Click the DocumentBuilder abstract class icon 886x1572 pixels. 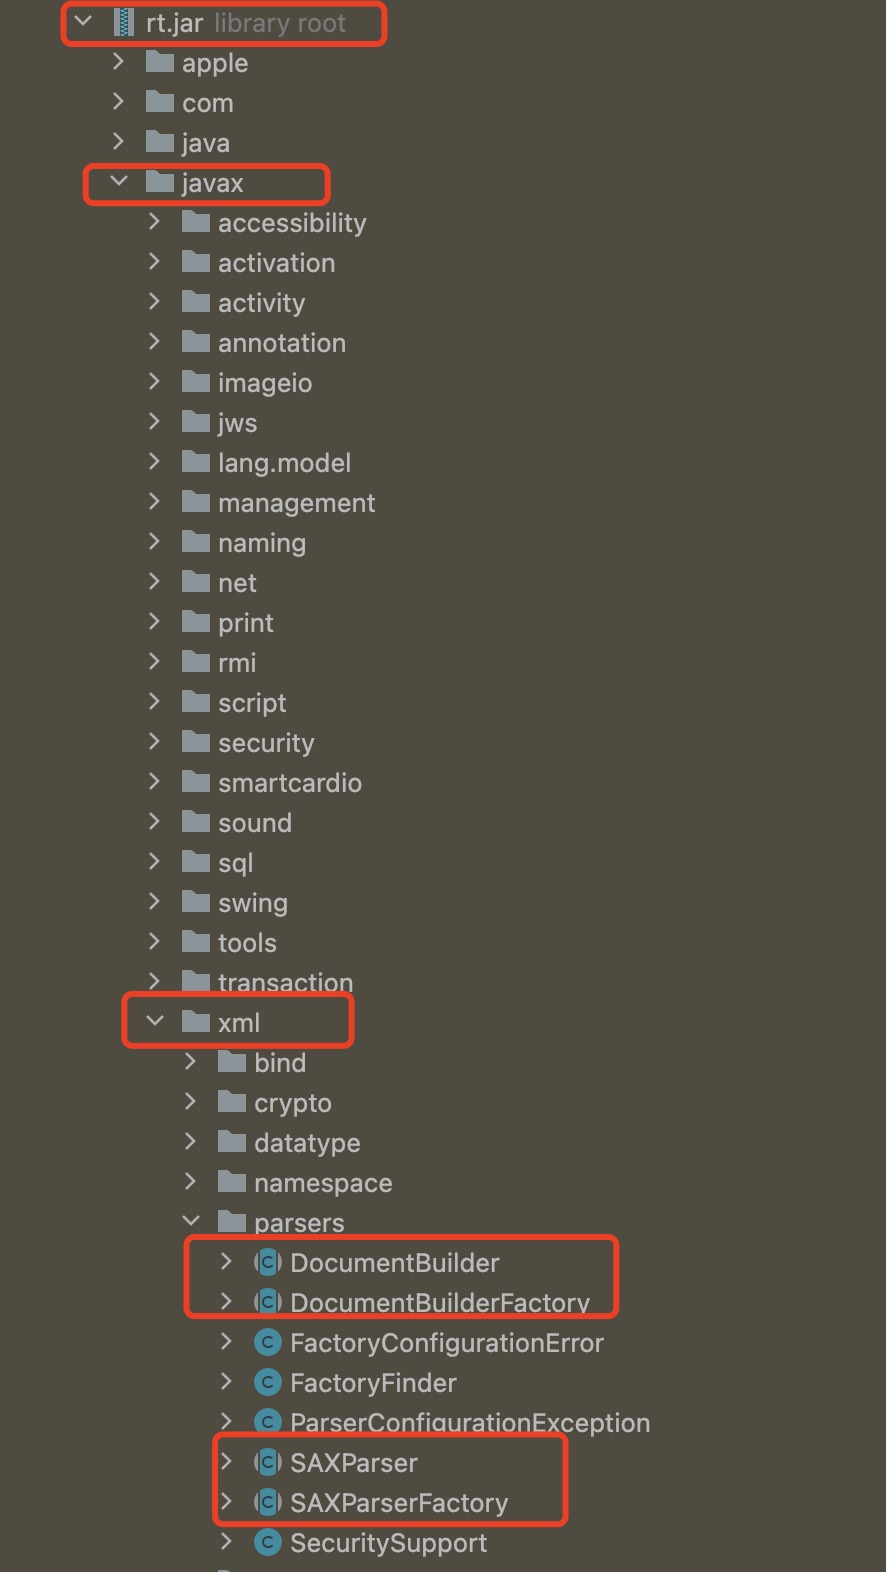click(267, 1263)
